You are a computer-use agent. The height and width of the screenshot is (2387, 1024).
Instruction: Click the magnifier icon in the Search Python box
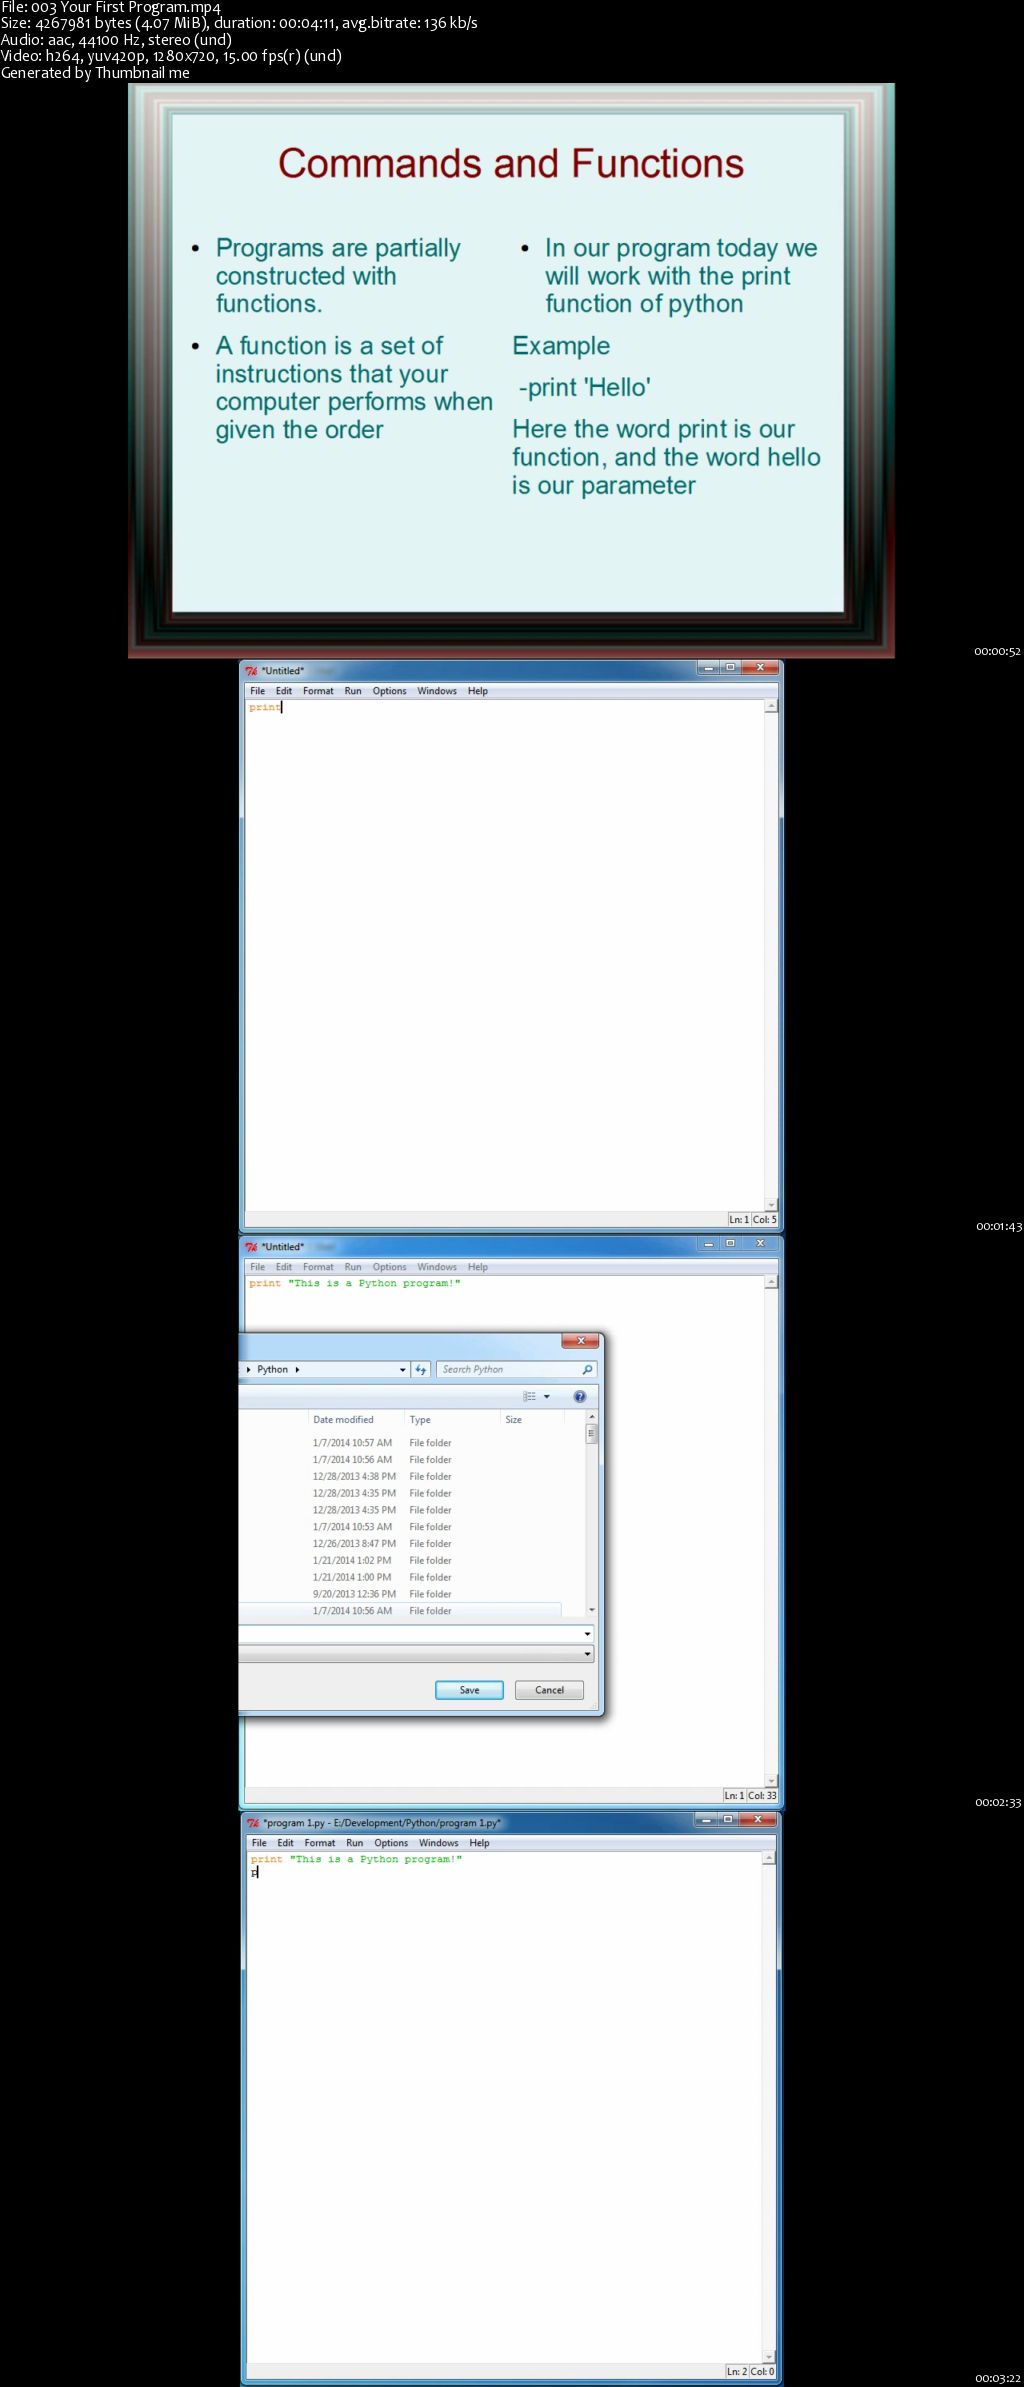click(587, 1369)
